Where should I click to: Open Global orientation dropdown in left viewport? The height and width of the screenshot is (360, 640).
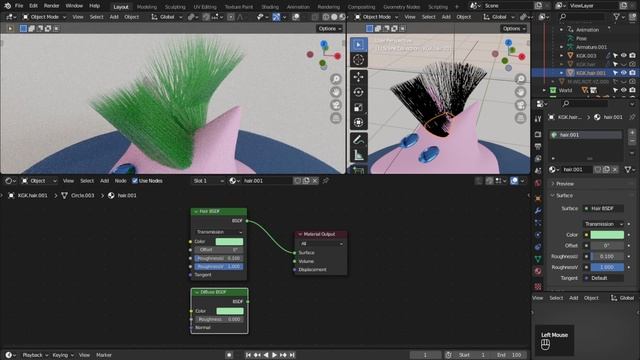coord(167,17)
